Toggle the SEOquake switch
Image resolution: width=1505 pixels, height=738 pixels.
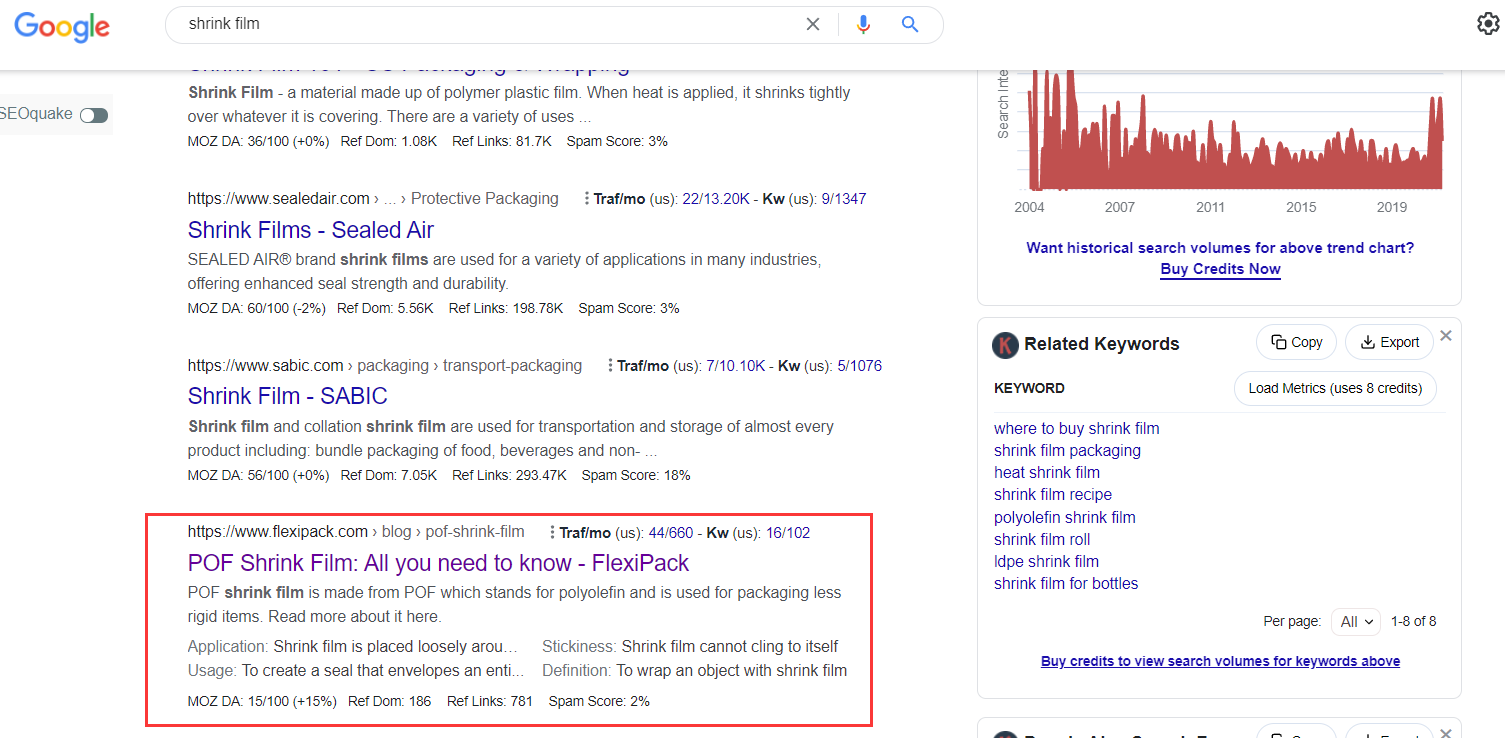(94, 115)
